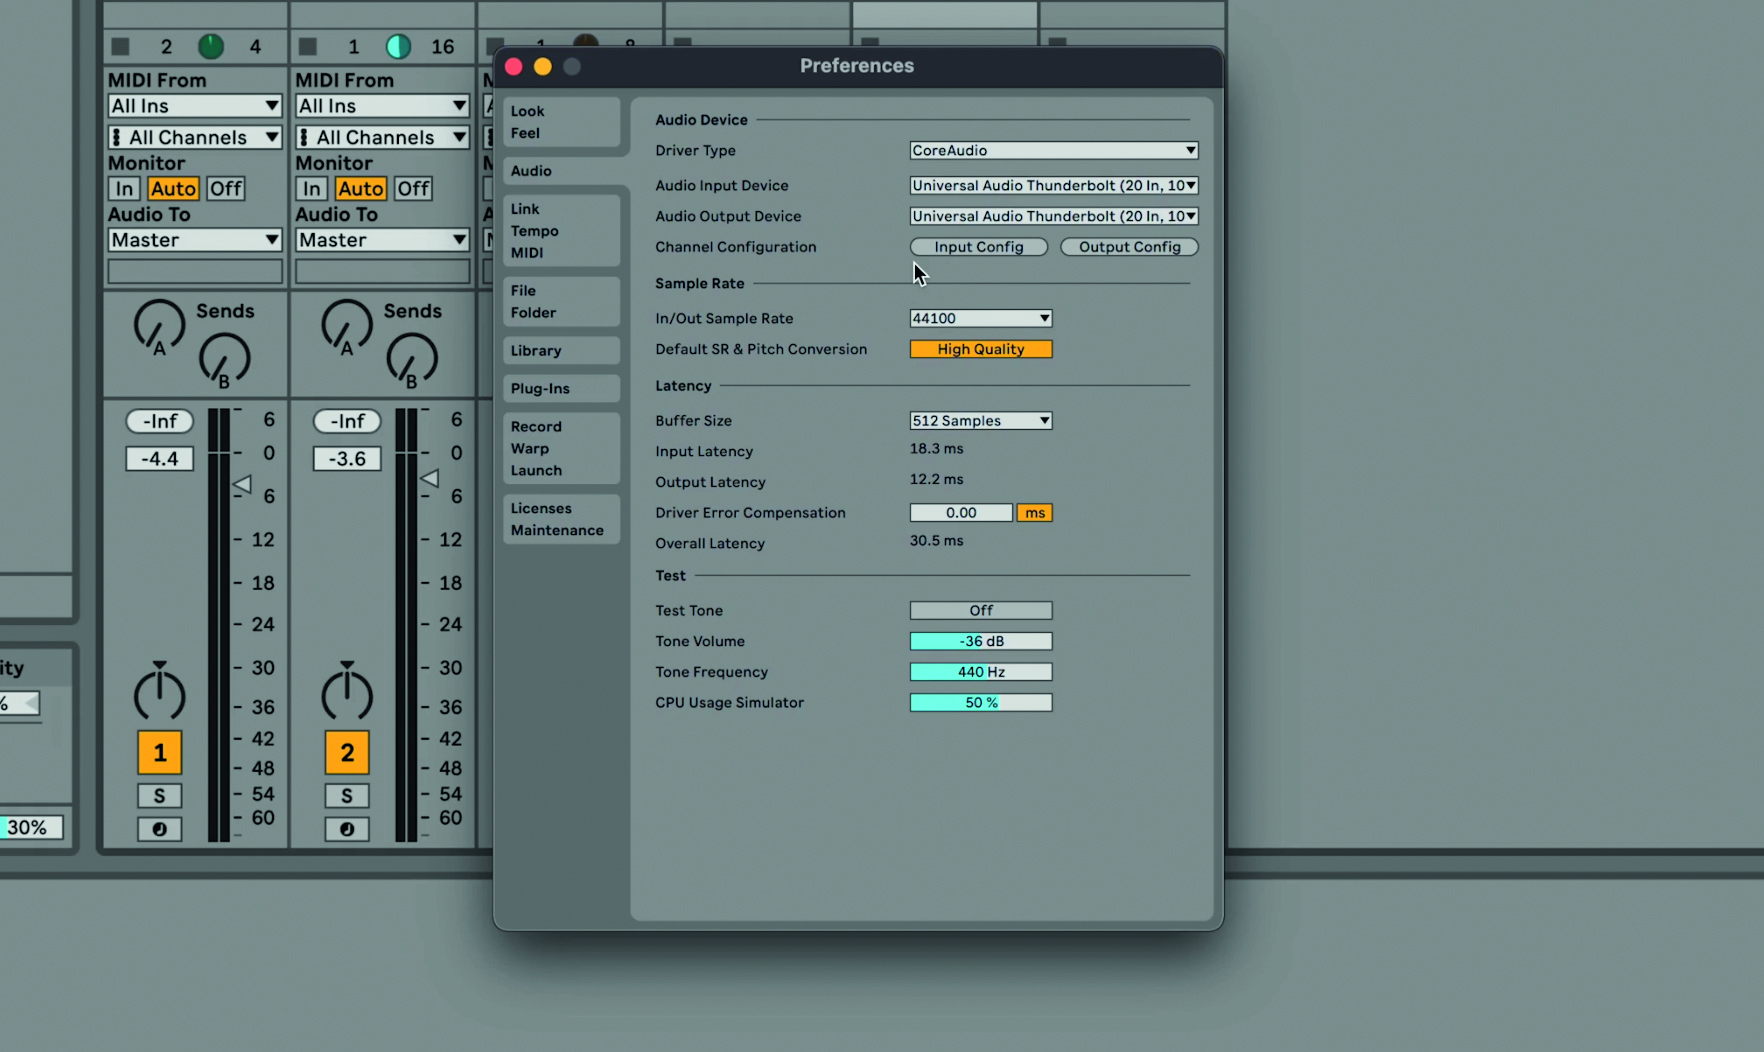Open Audio Input Device dropdown
This screenshot has width=1764, height=1052.
1054,185
